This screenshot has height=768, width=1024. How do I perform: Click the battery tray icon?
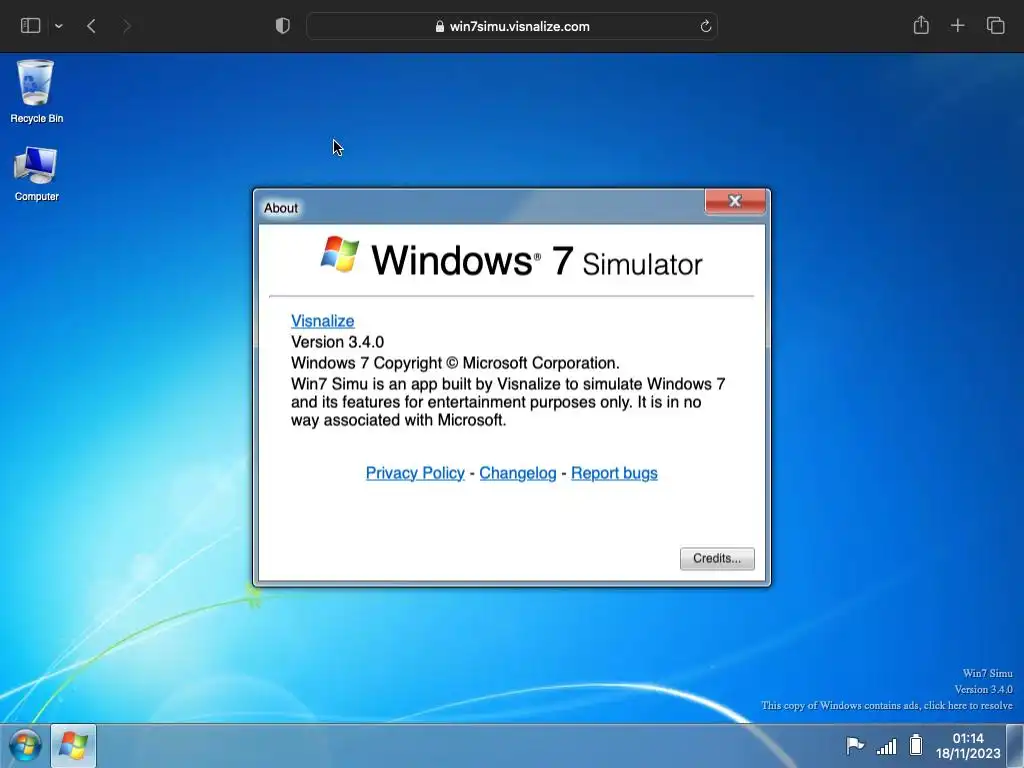(x=916, y=744)
